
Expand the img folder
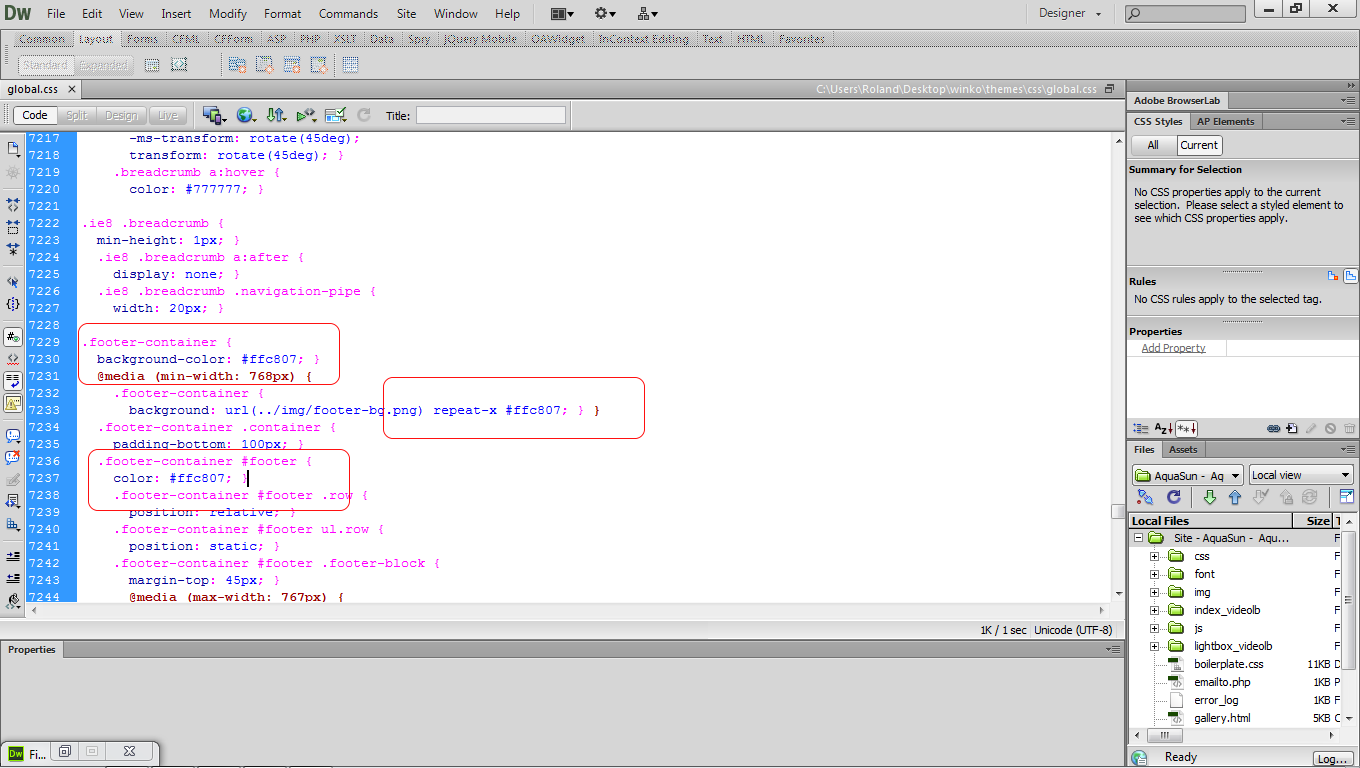(1155, 592)
